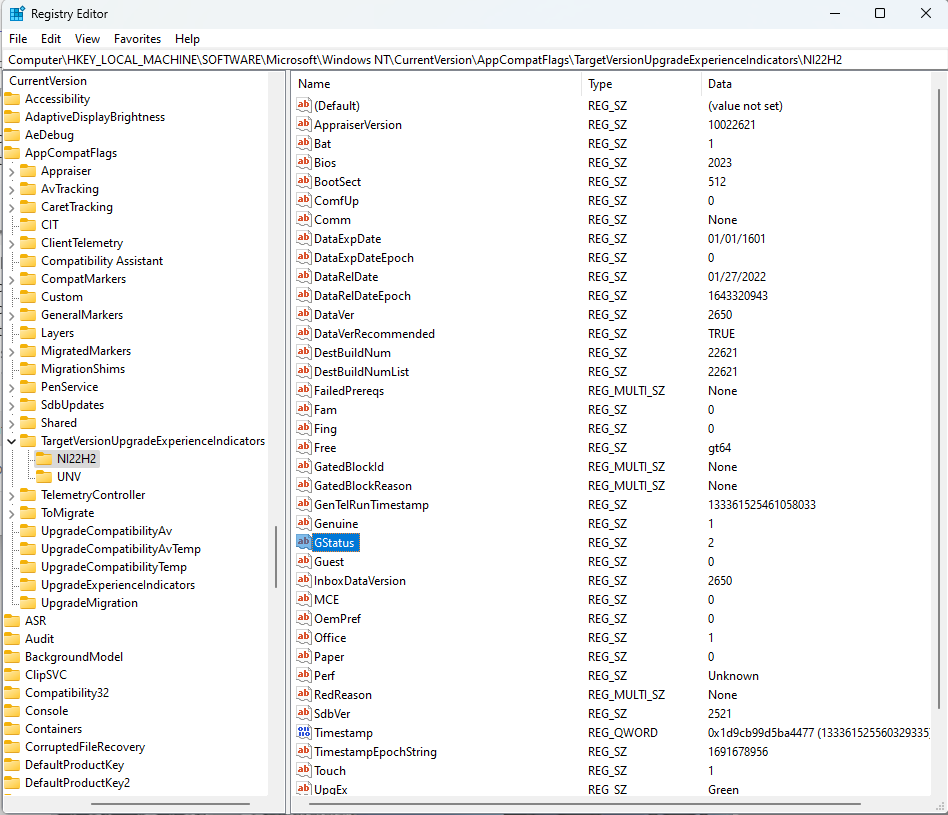Expand the CompatMarkers key
The width and height of the screenshot is (948, 815).
click(x=11, y=280)
